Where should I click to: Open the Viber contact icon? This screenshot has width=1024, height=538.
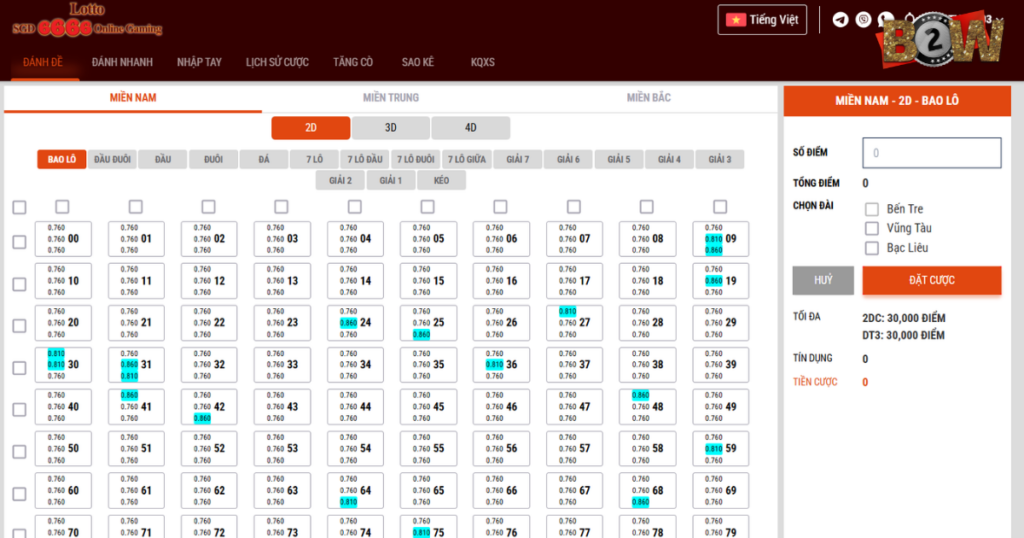(x=863, y=19)
